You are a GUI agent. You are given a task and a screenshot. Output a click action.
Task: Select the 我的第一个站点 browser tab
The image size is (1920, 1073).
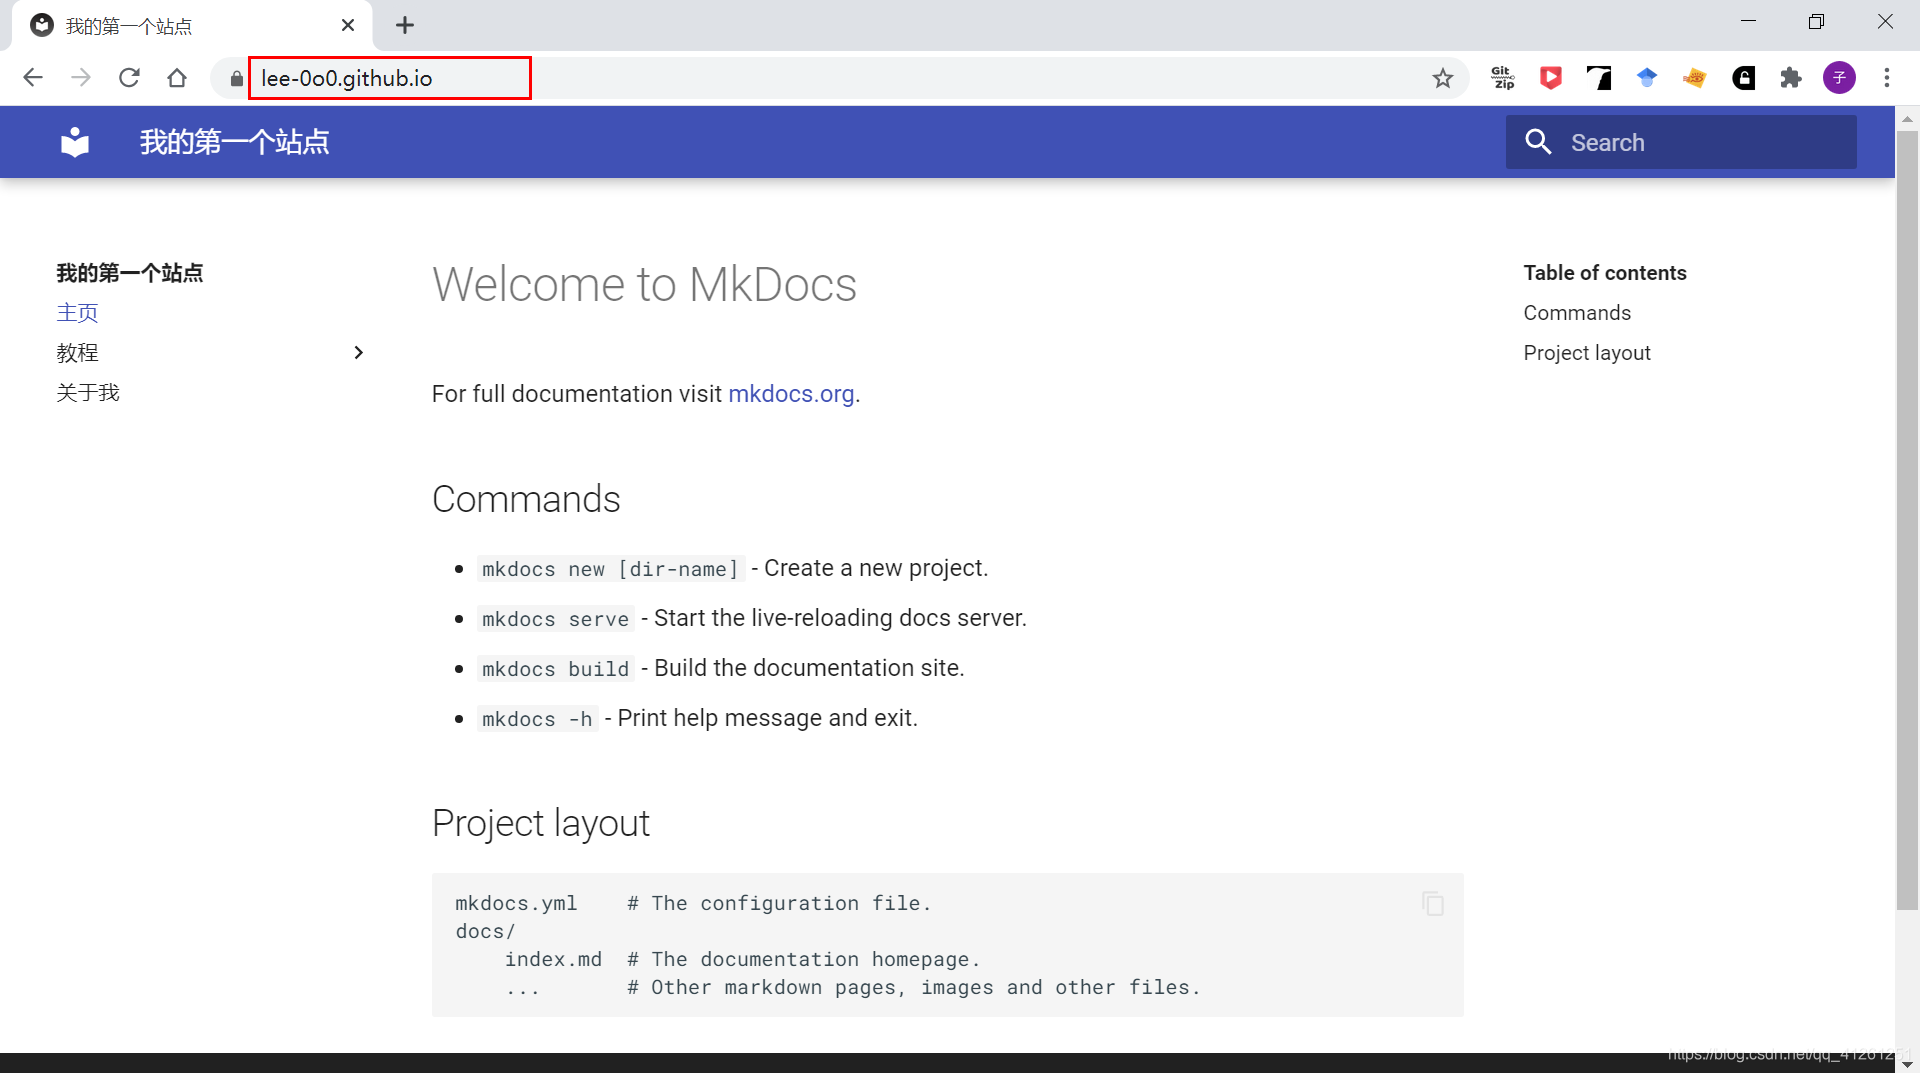click(192, 26)
